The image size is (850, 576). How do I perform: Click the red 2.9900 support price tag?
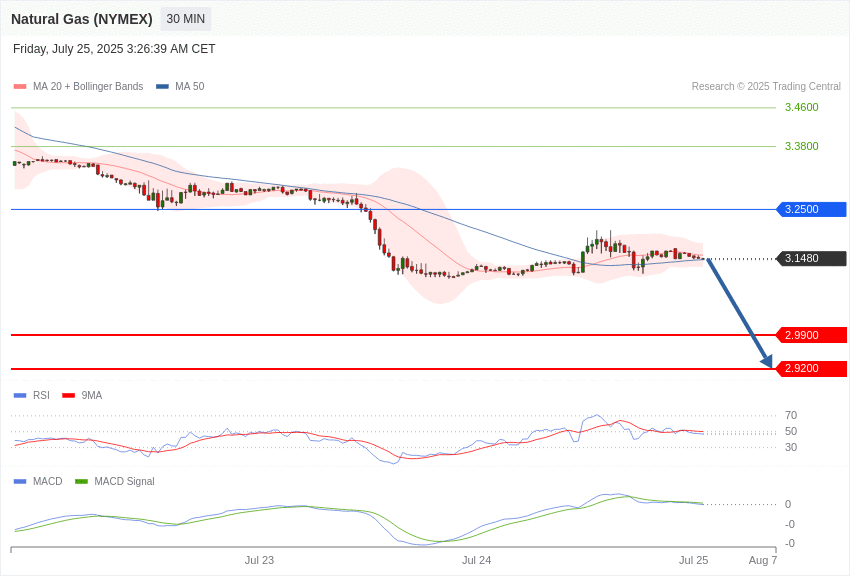click(811, 335)
